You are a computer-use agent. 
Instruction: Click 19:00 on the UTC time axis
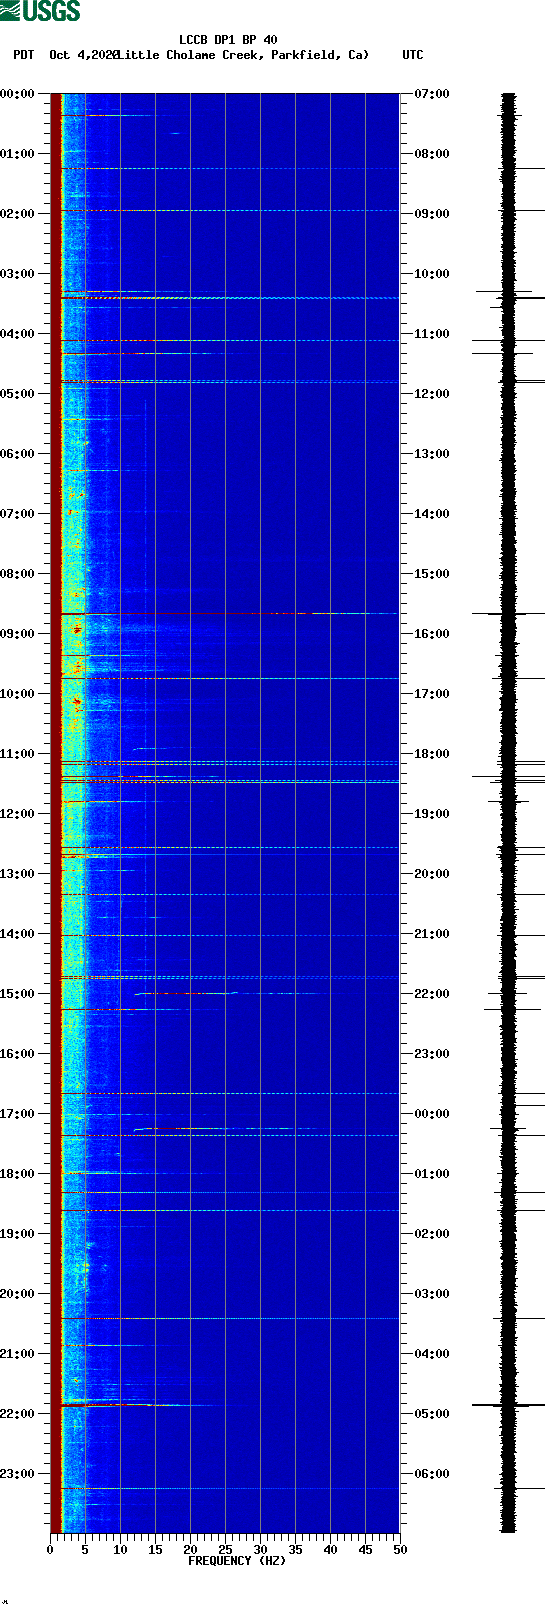pyautogui.click(x=432, y=814)
